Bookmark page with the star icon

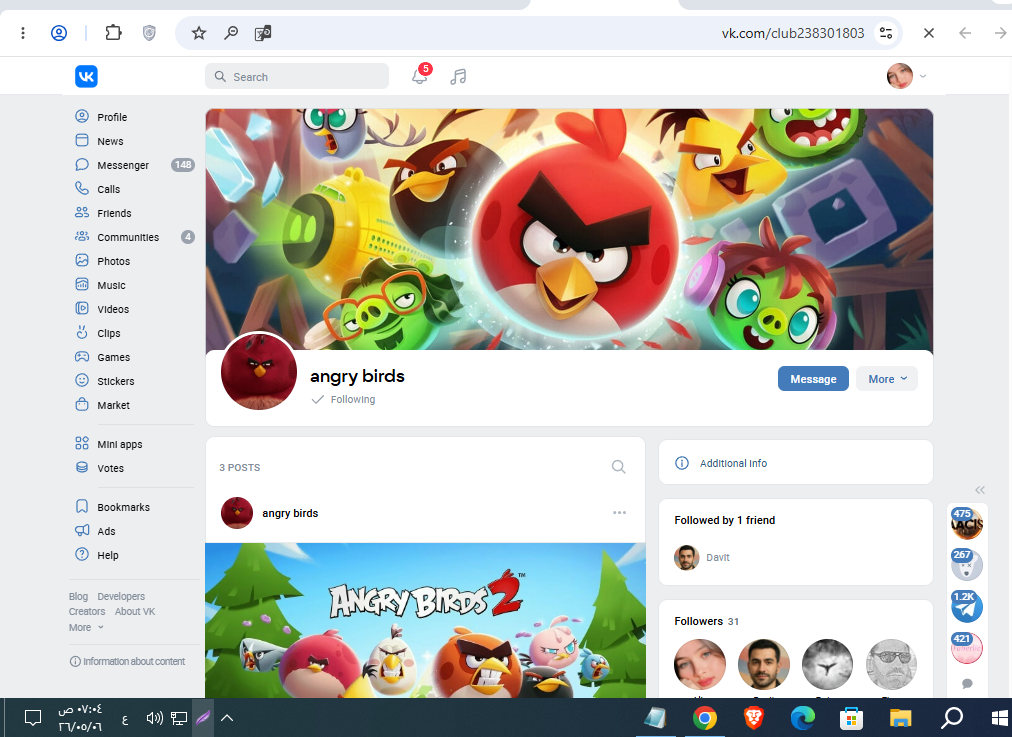pyautogui.click(x=199, y=33)
